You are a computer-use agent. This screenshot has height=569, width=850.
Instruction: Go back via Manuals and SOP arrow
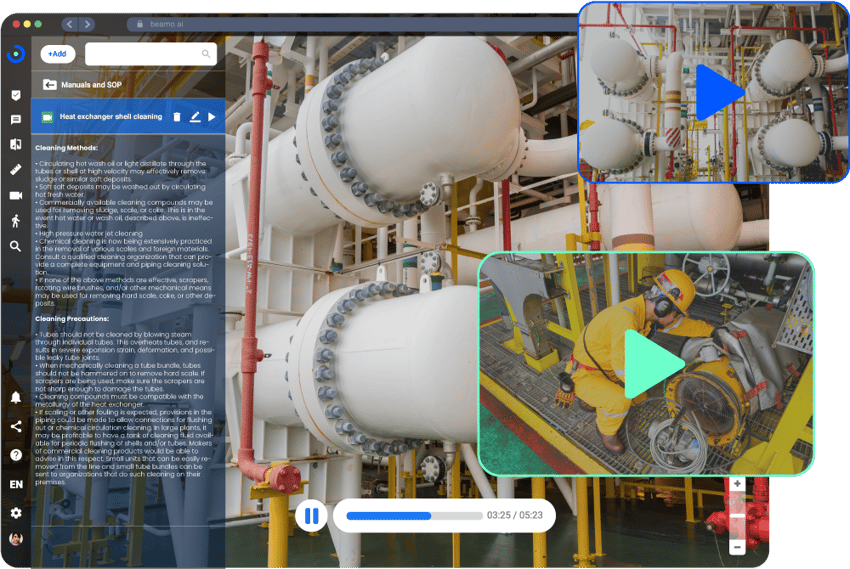point(49,85)
